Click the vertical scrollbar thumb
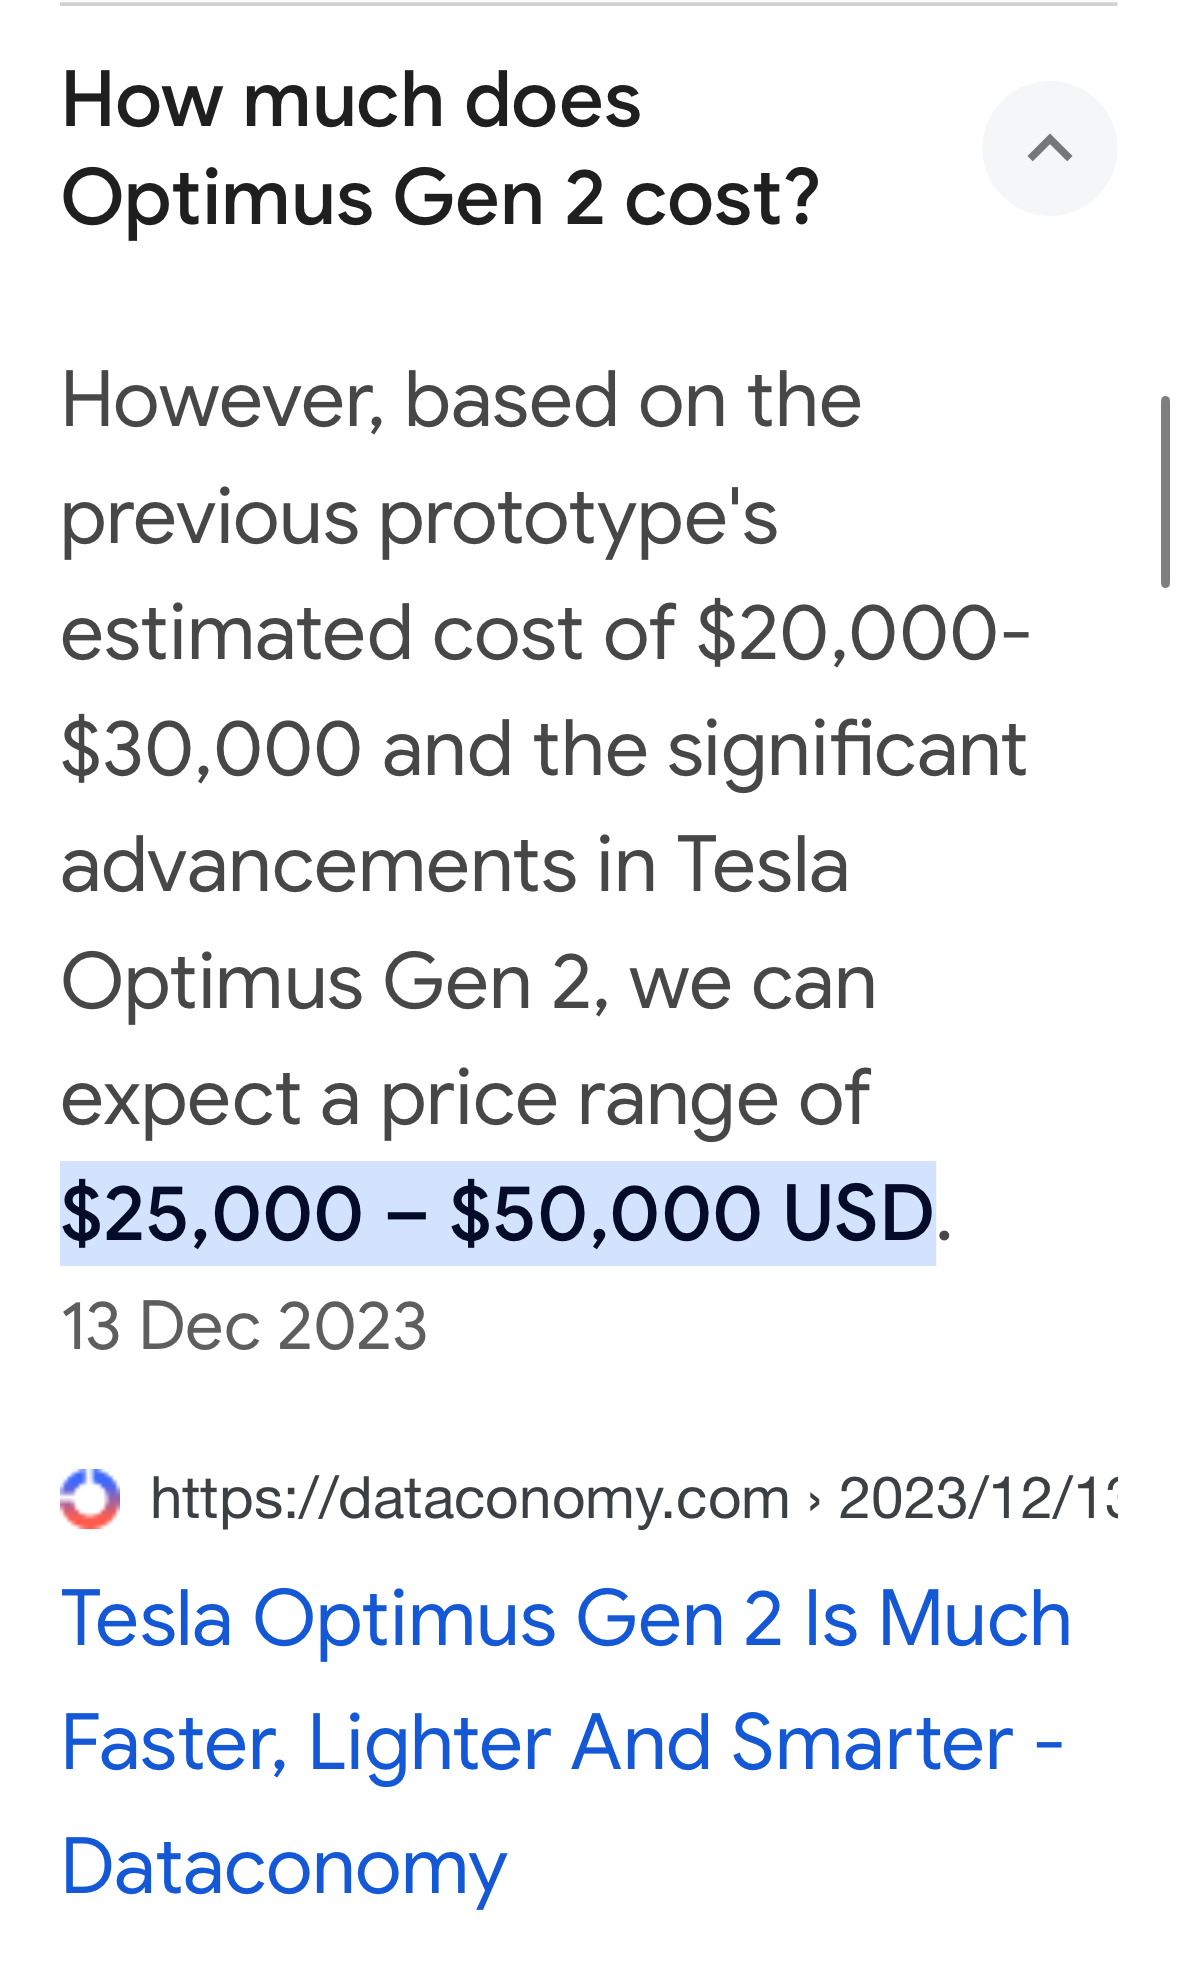 click(1165, 491)
